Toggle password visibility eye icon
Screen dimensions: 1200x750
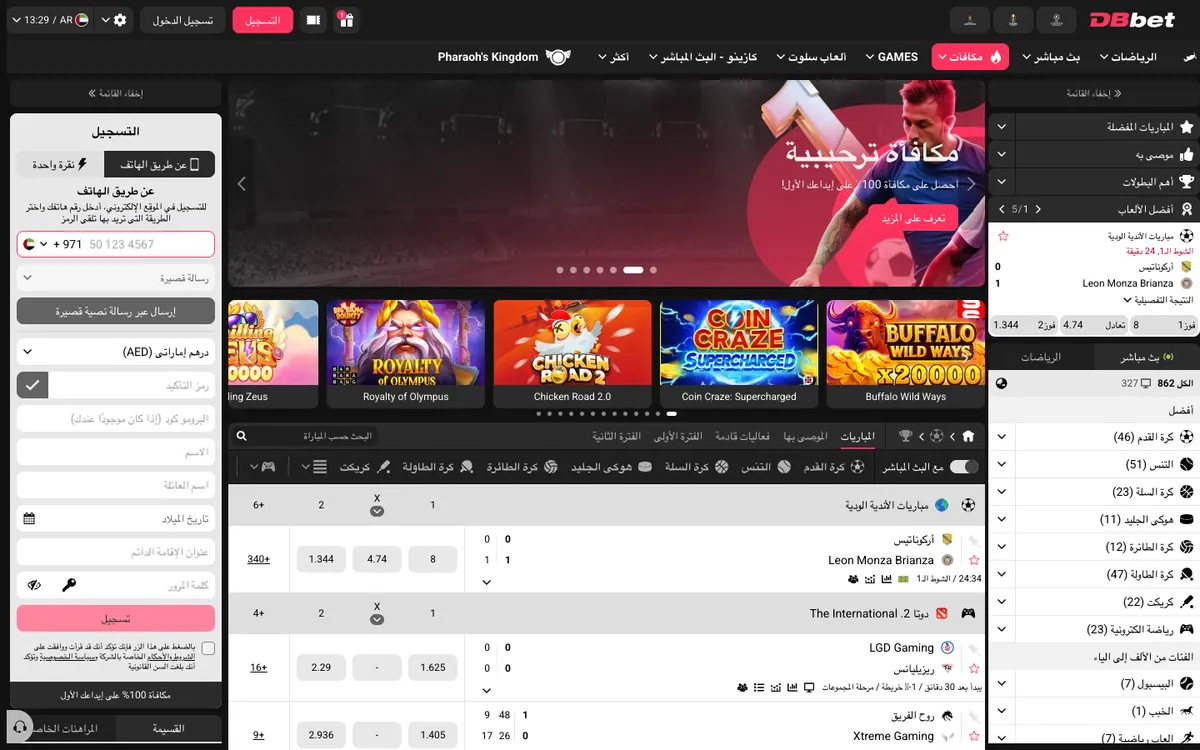(x=34, y=585)
